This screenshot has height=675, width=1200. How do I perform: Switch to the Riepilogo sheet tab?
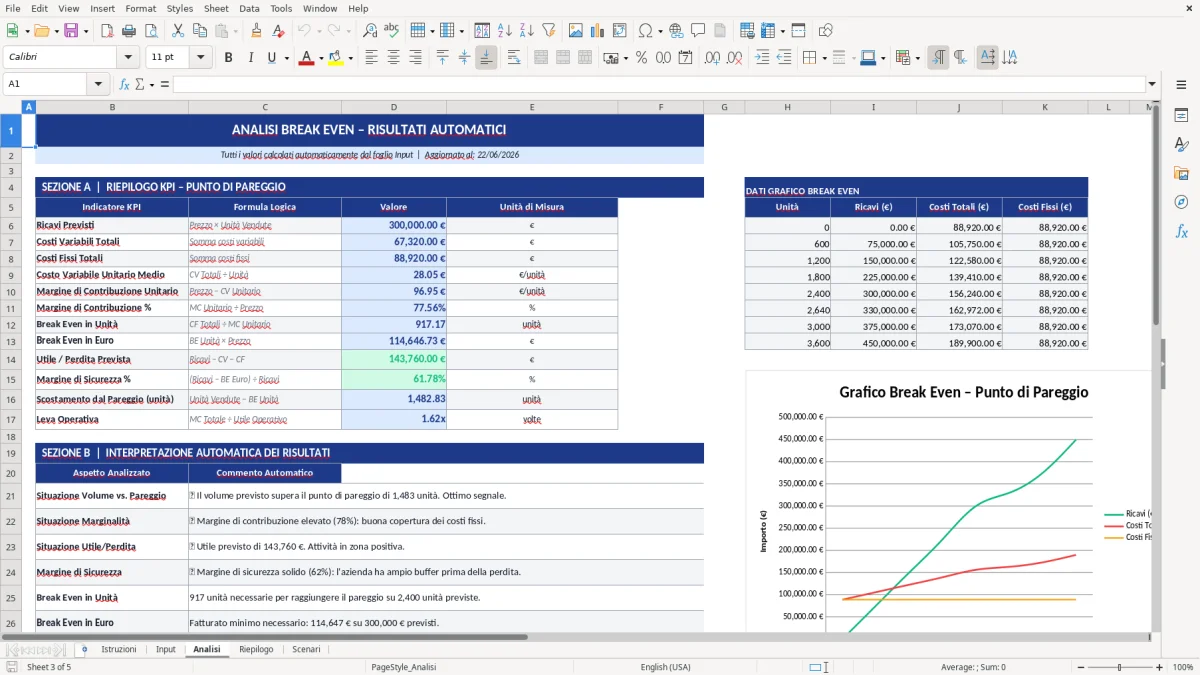256,649
